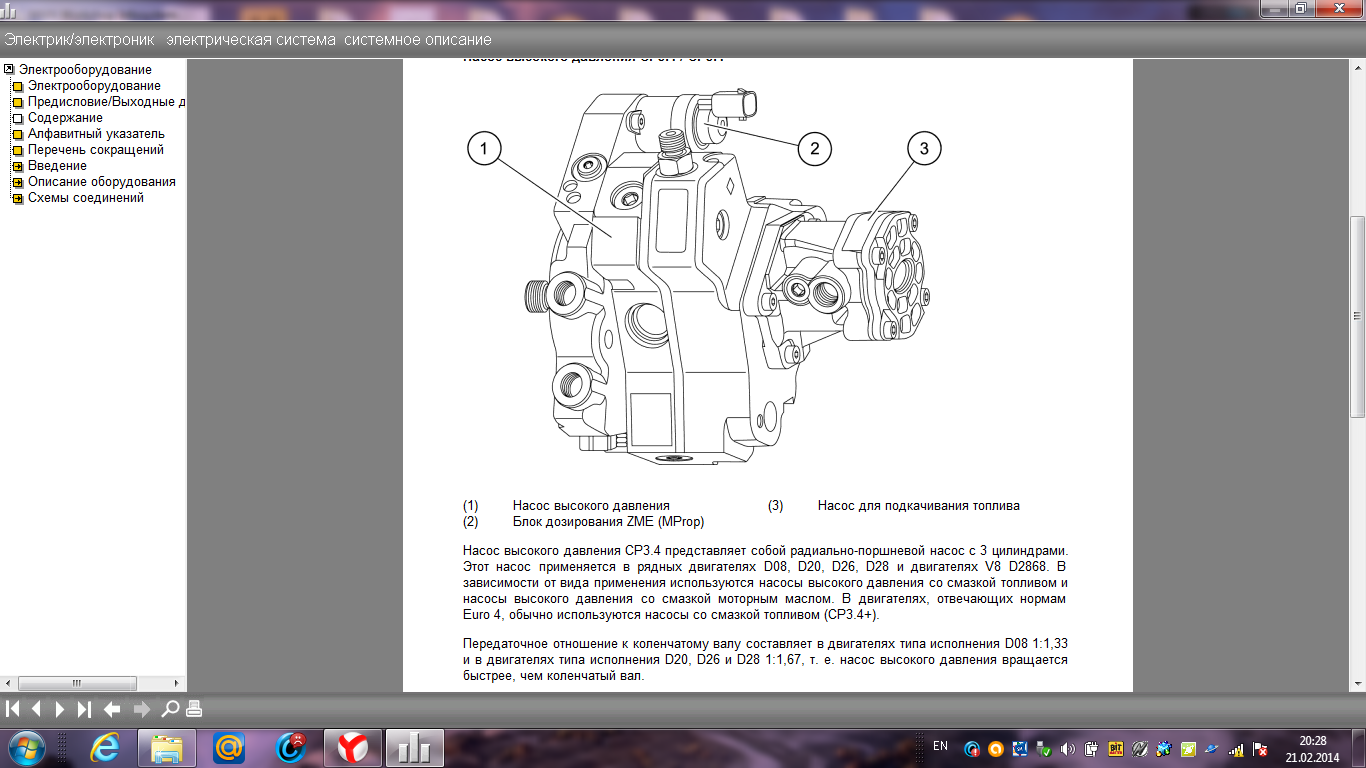Open safely remove hardware tray icon
The height and width of the screenshot is (768, 1366).
tap(1043, 748)
